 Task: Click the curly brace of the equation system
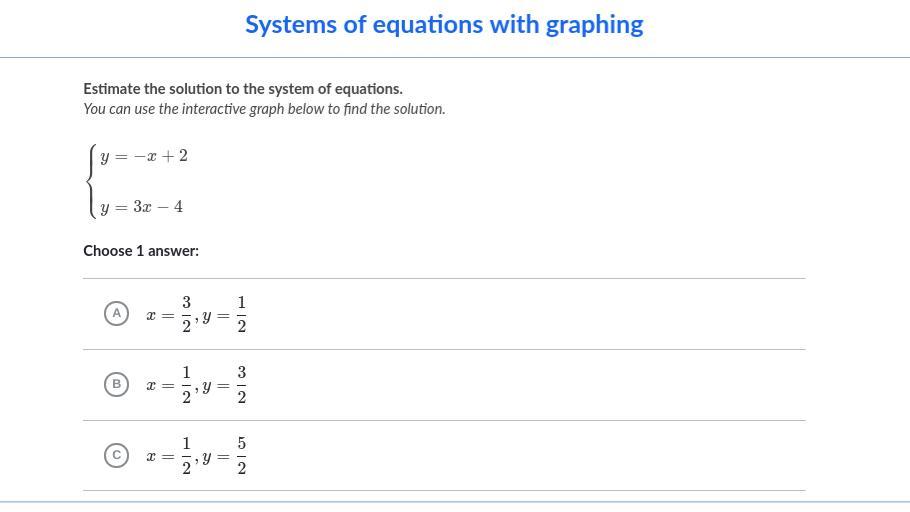click(x=91, y=181)
